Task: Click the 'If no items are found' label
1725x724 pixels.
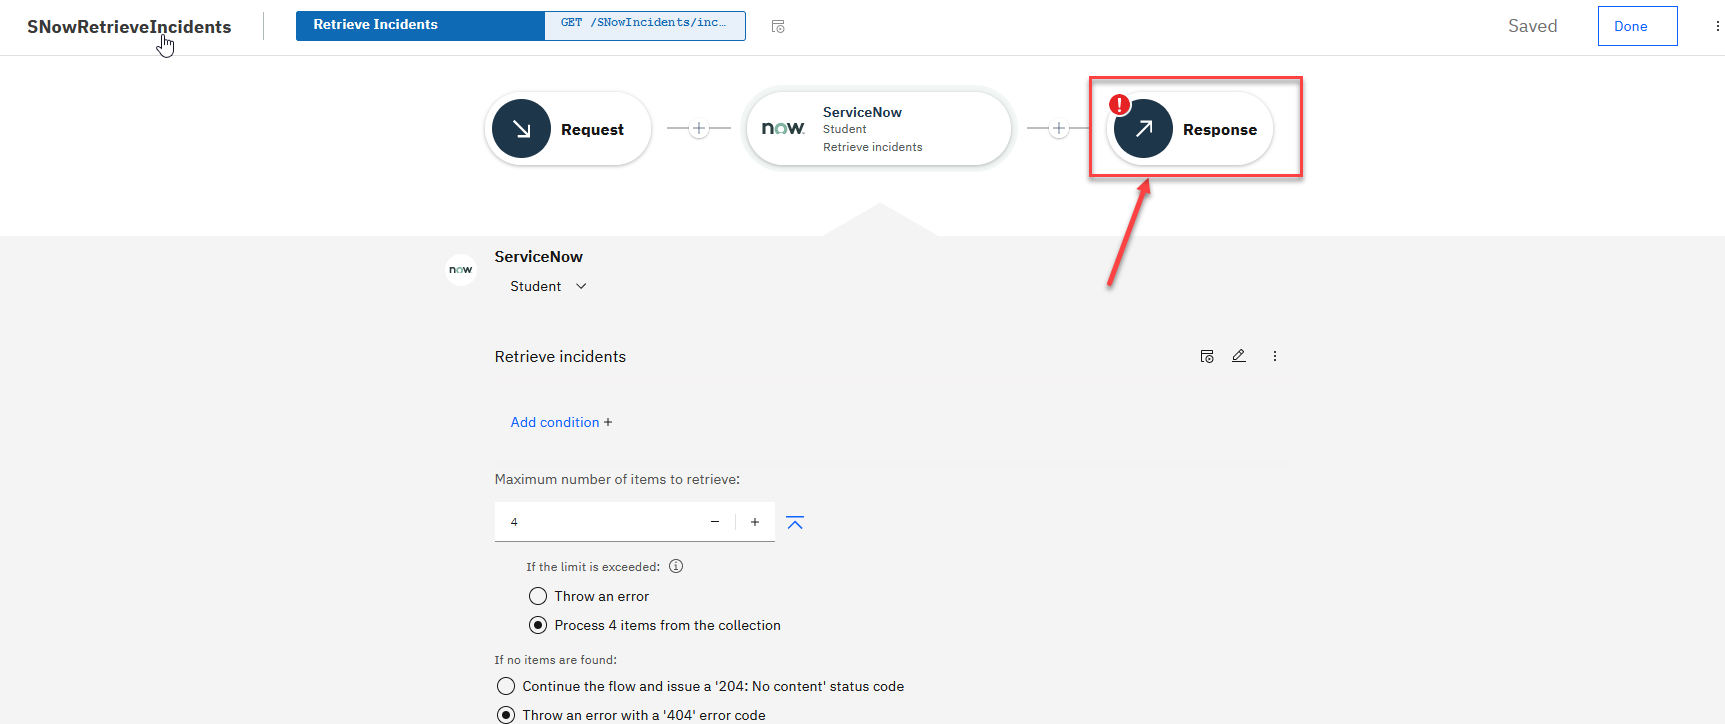Action: pos(555,660)
